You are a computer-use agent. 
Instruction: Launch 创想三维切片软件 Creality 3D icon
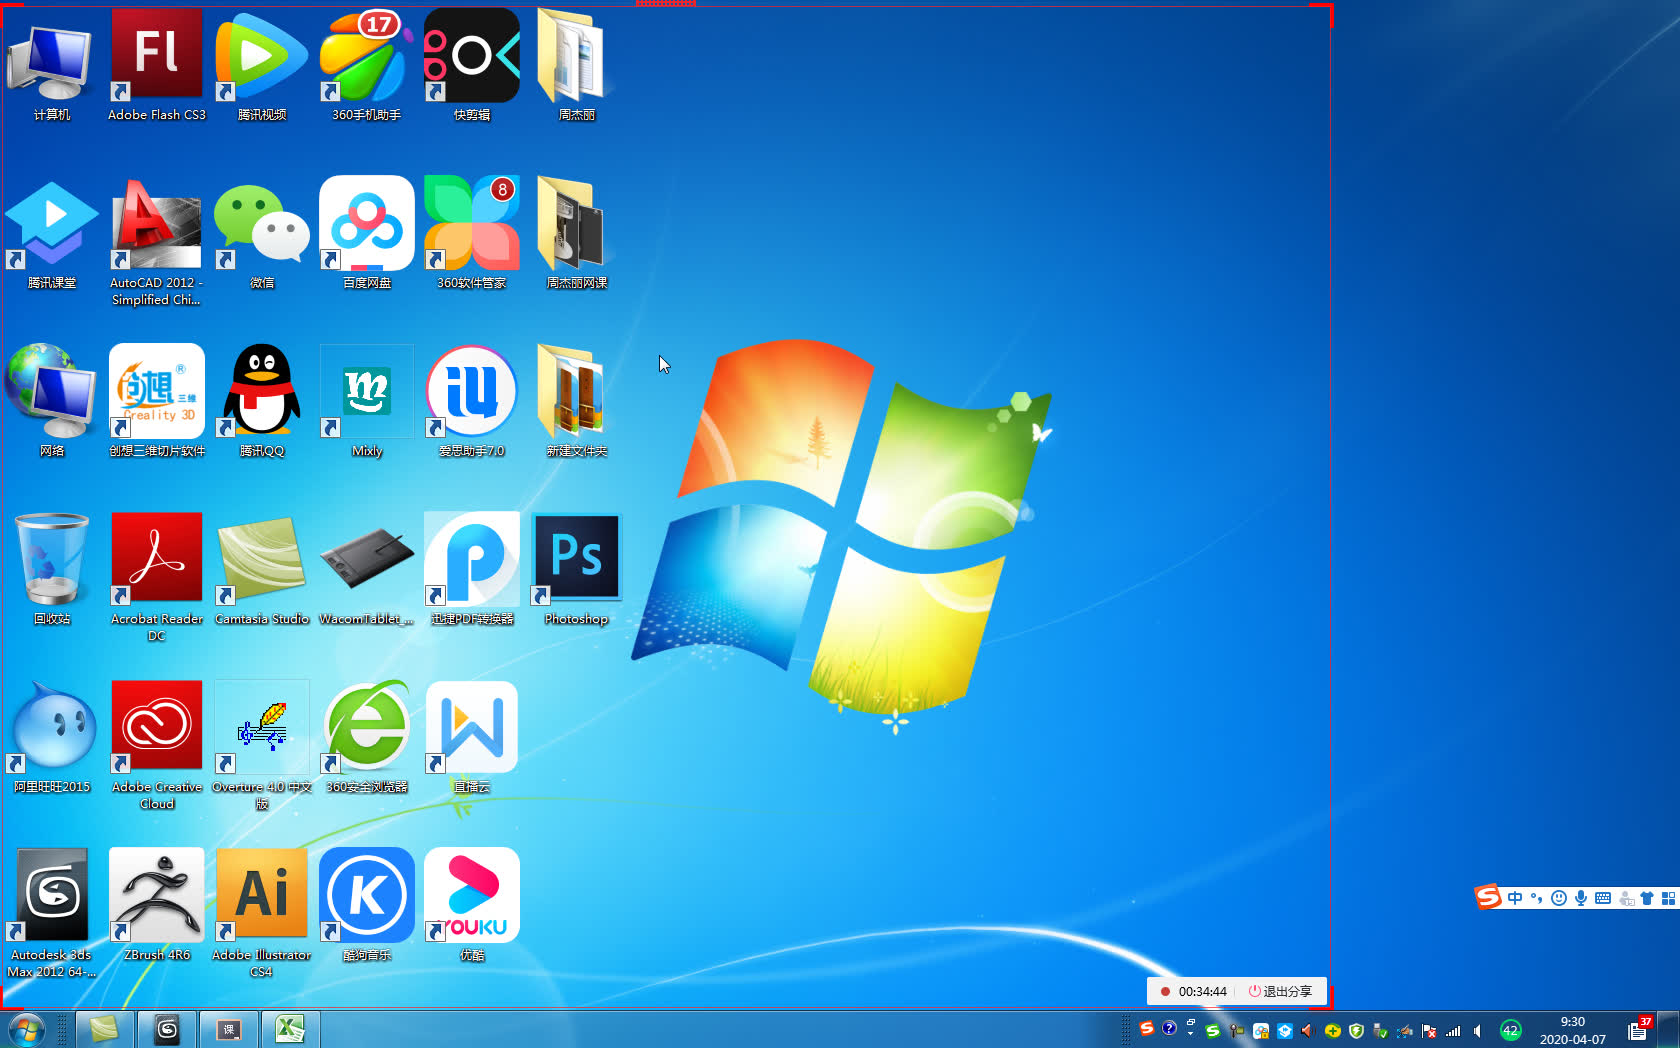157,401
